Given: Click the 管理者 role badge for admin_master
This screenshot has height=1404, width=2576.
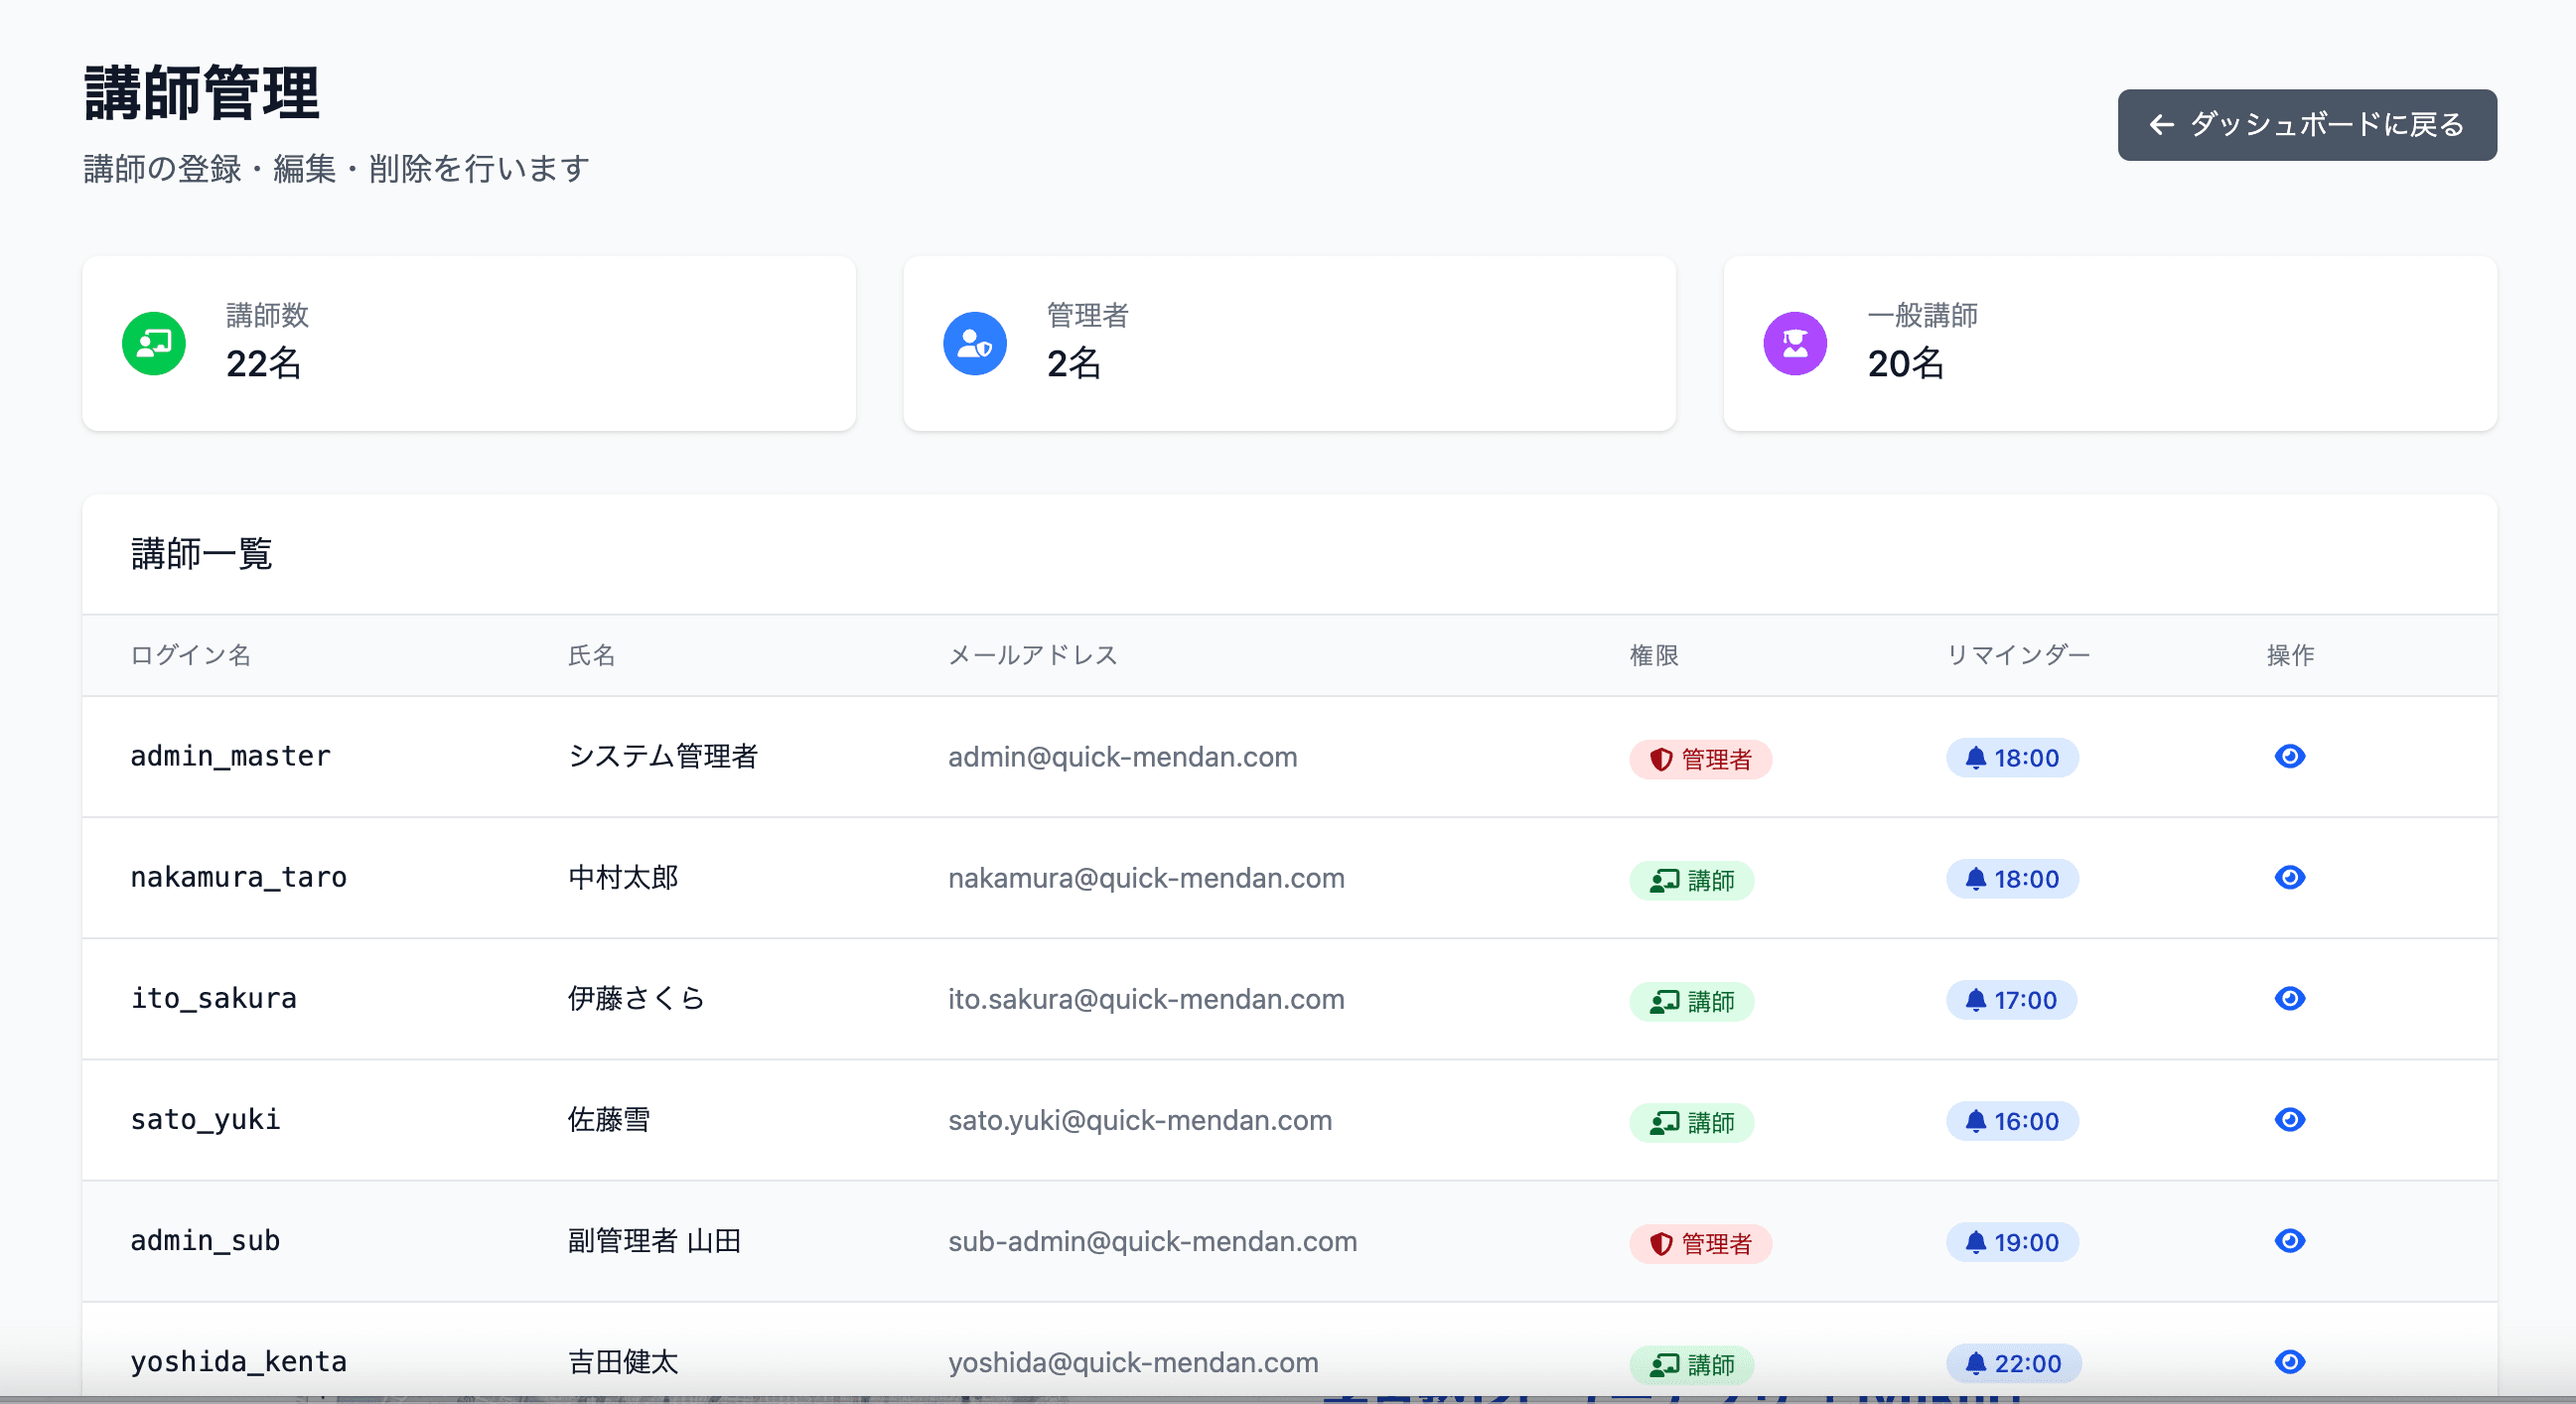Looking at the screenshot, I should (x=1700, y=759).
